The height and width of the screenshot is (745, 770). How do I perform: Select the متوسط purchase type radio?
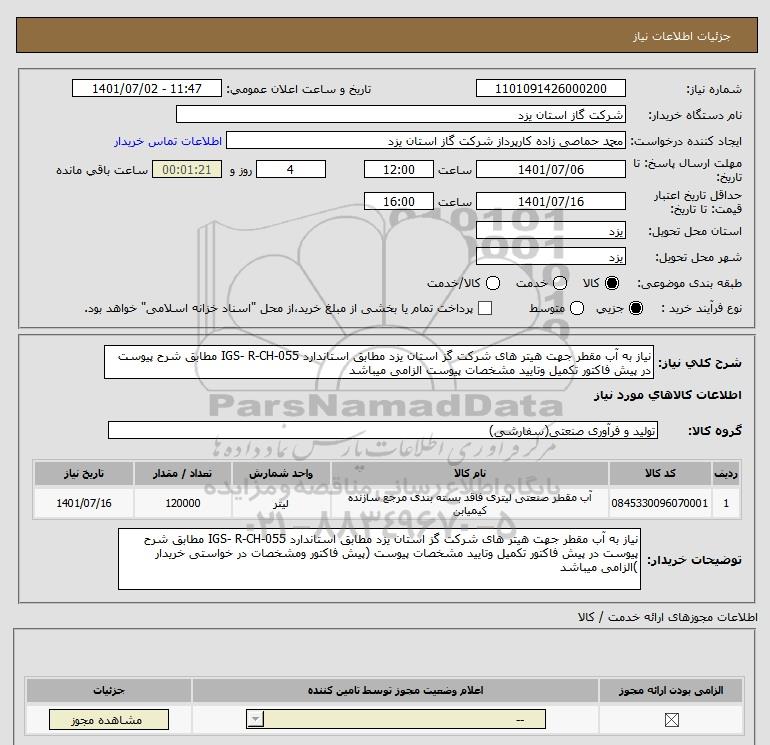click(577, 308)
